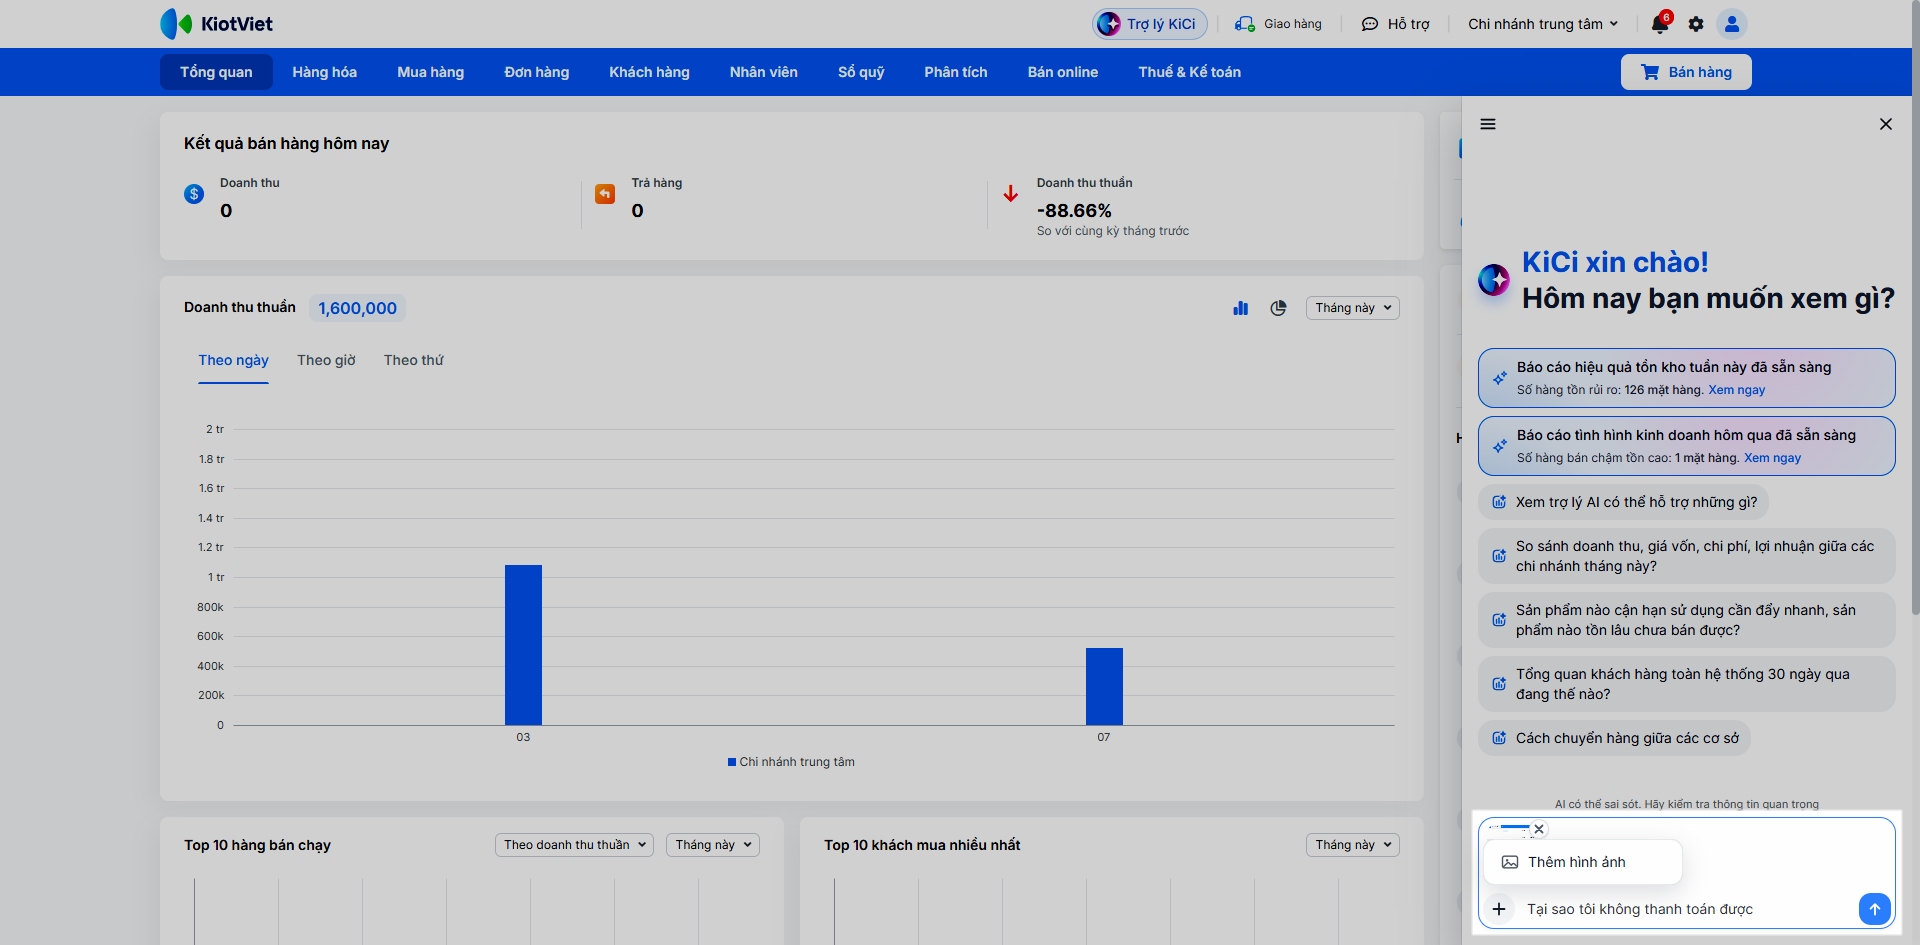Open Theo doanh thu thuần dropdown
1920x945 pixels.
pyautogui.click(x=574, y=845)
